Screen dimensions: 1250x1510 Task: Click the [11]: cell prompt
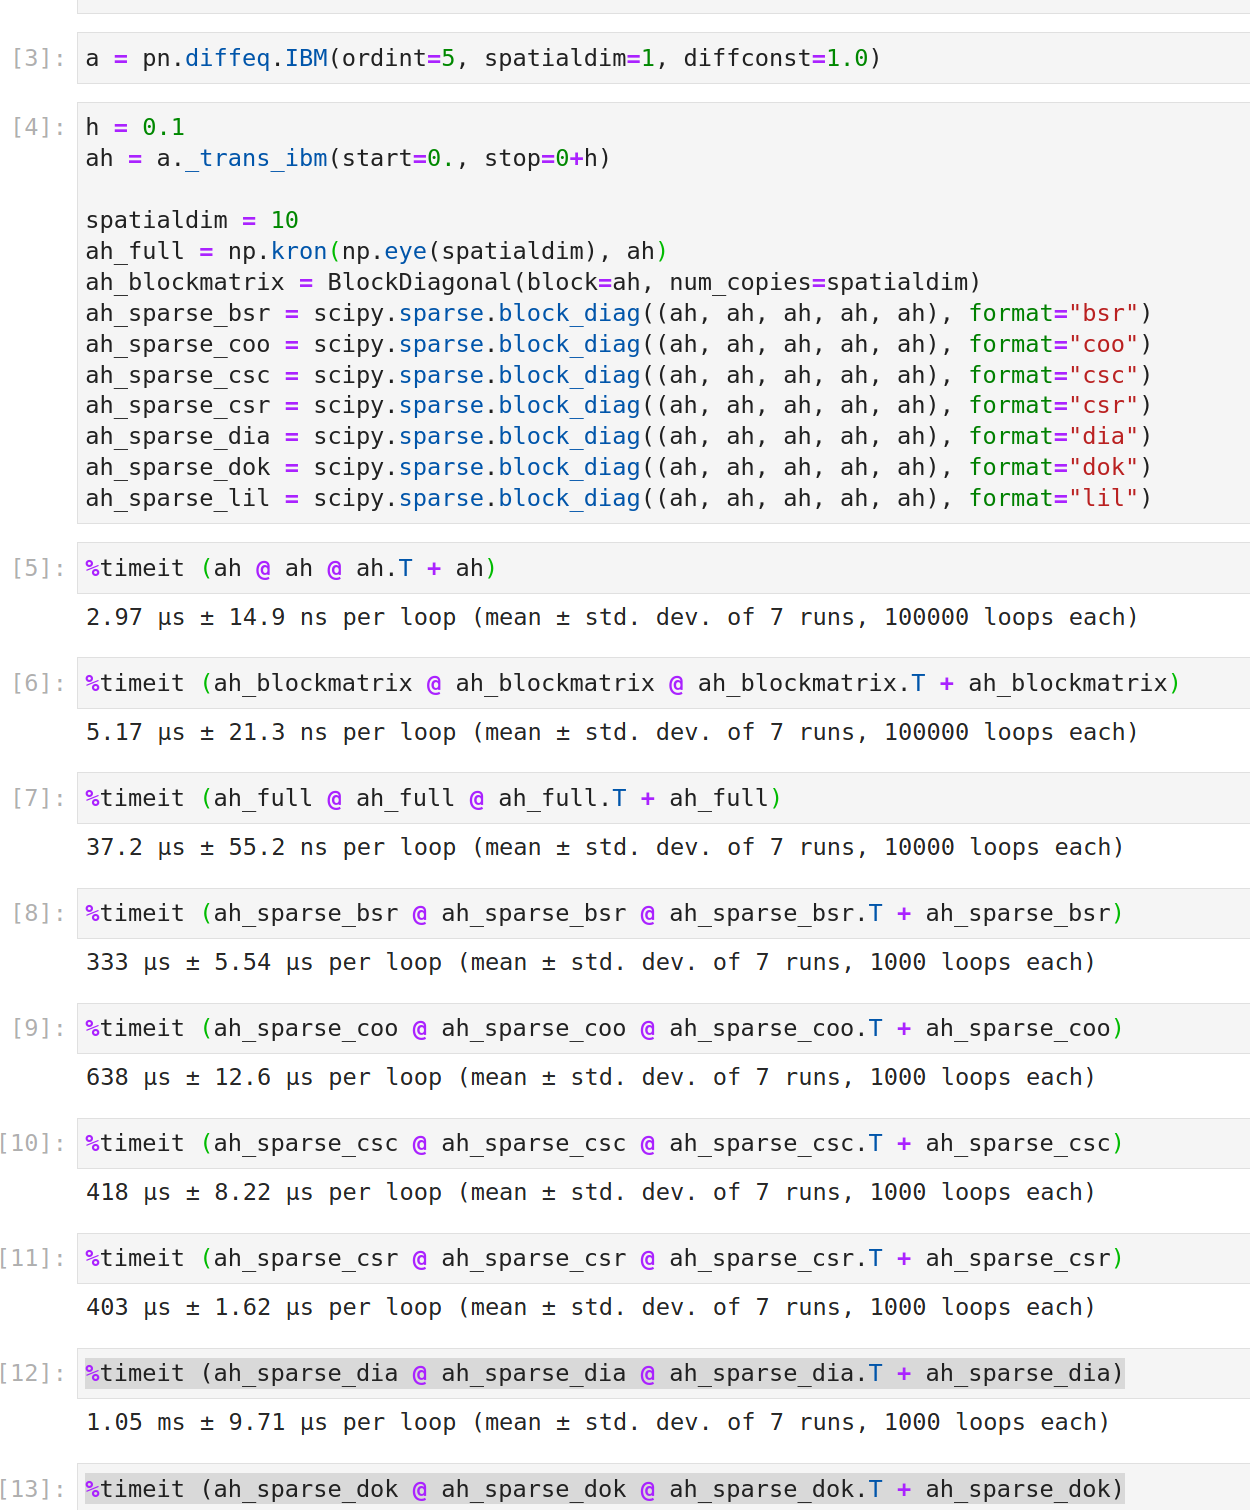pyautogui.click(x=33, y=1258)
